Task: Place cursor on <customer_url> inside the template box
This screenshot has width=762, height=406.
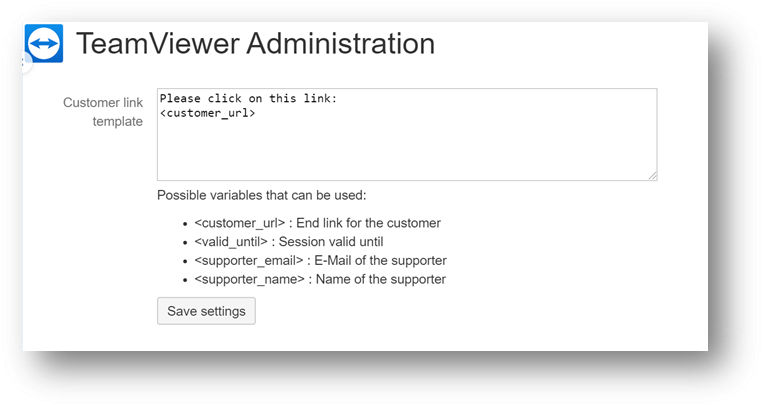Action: pyautogui.click(x=208, y=113)
